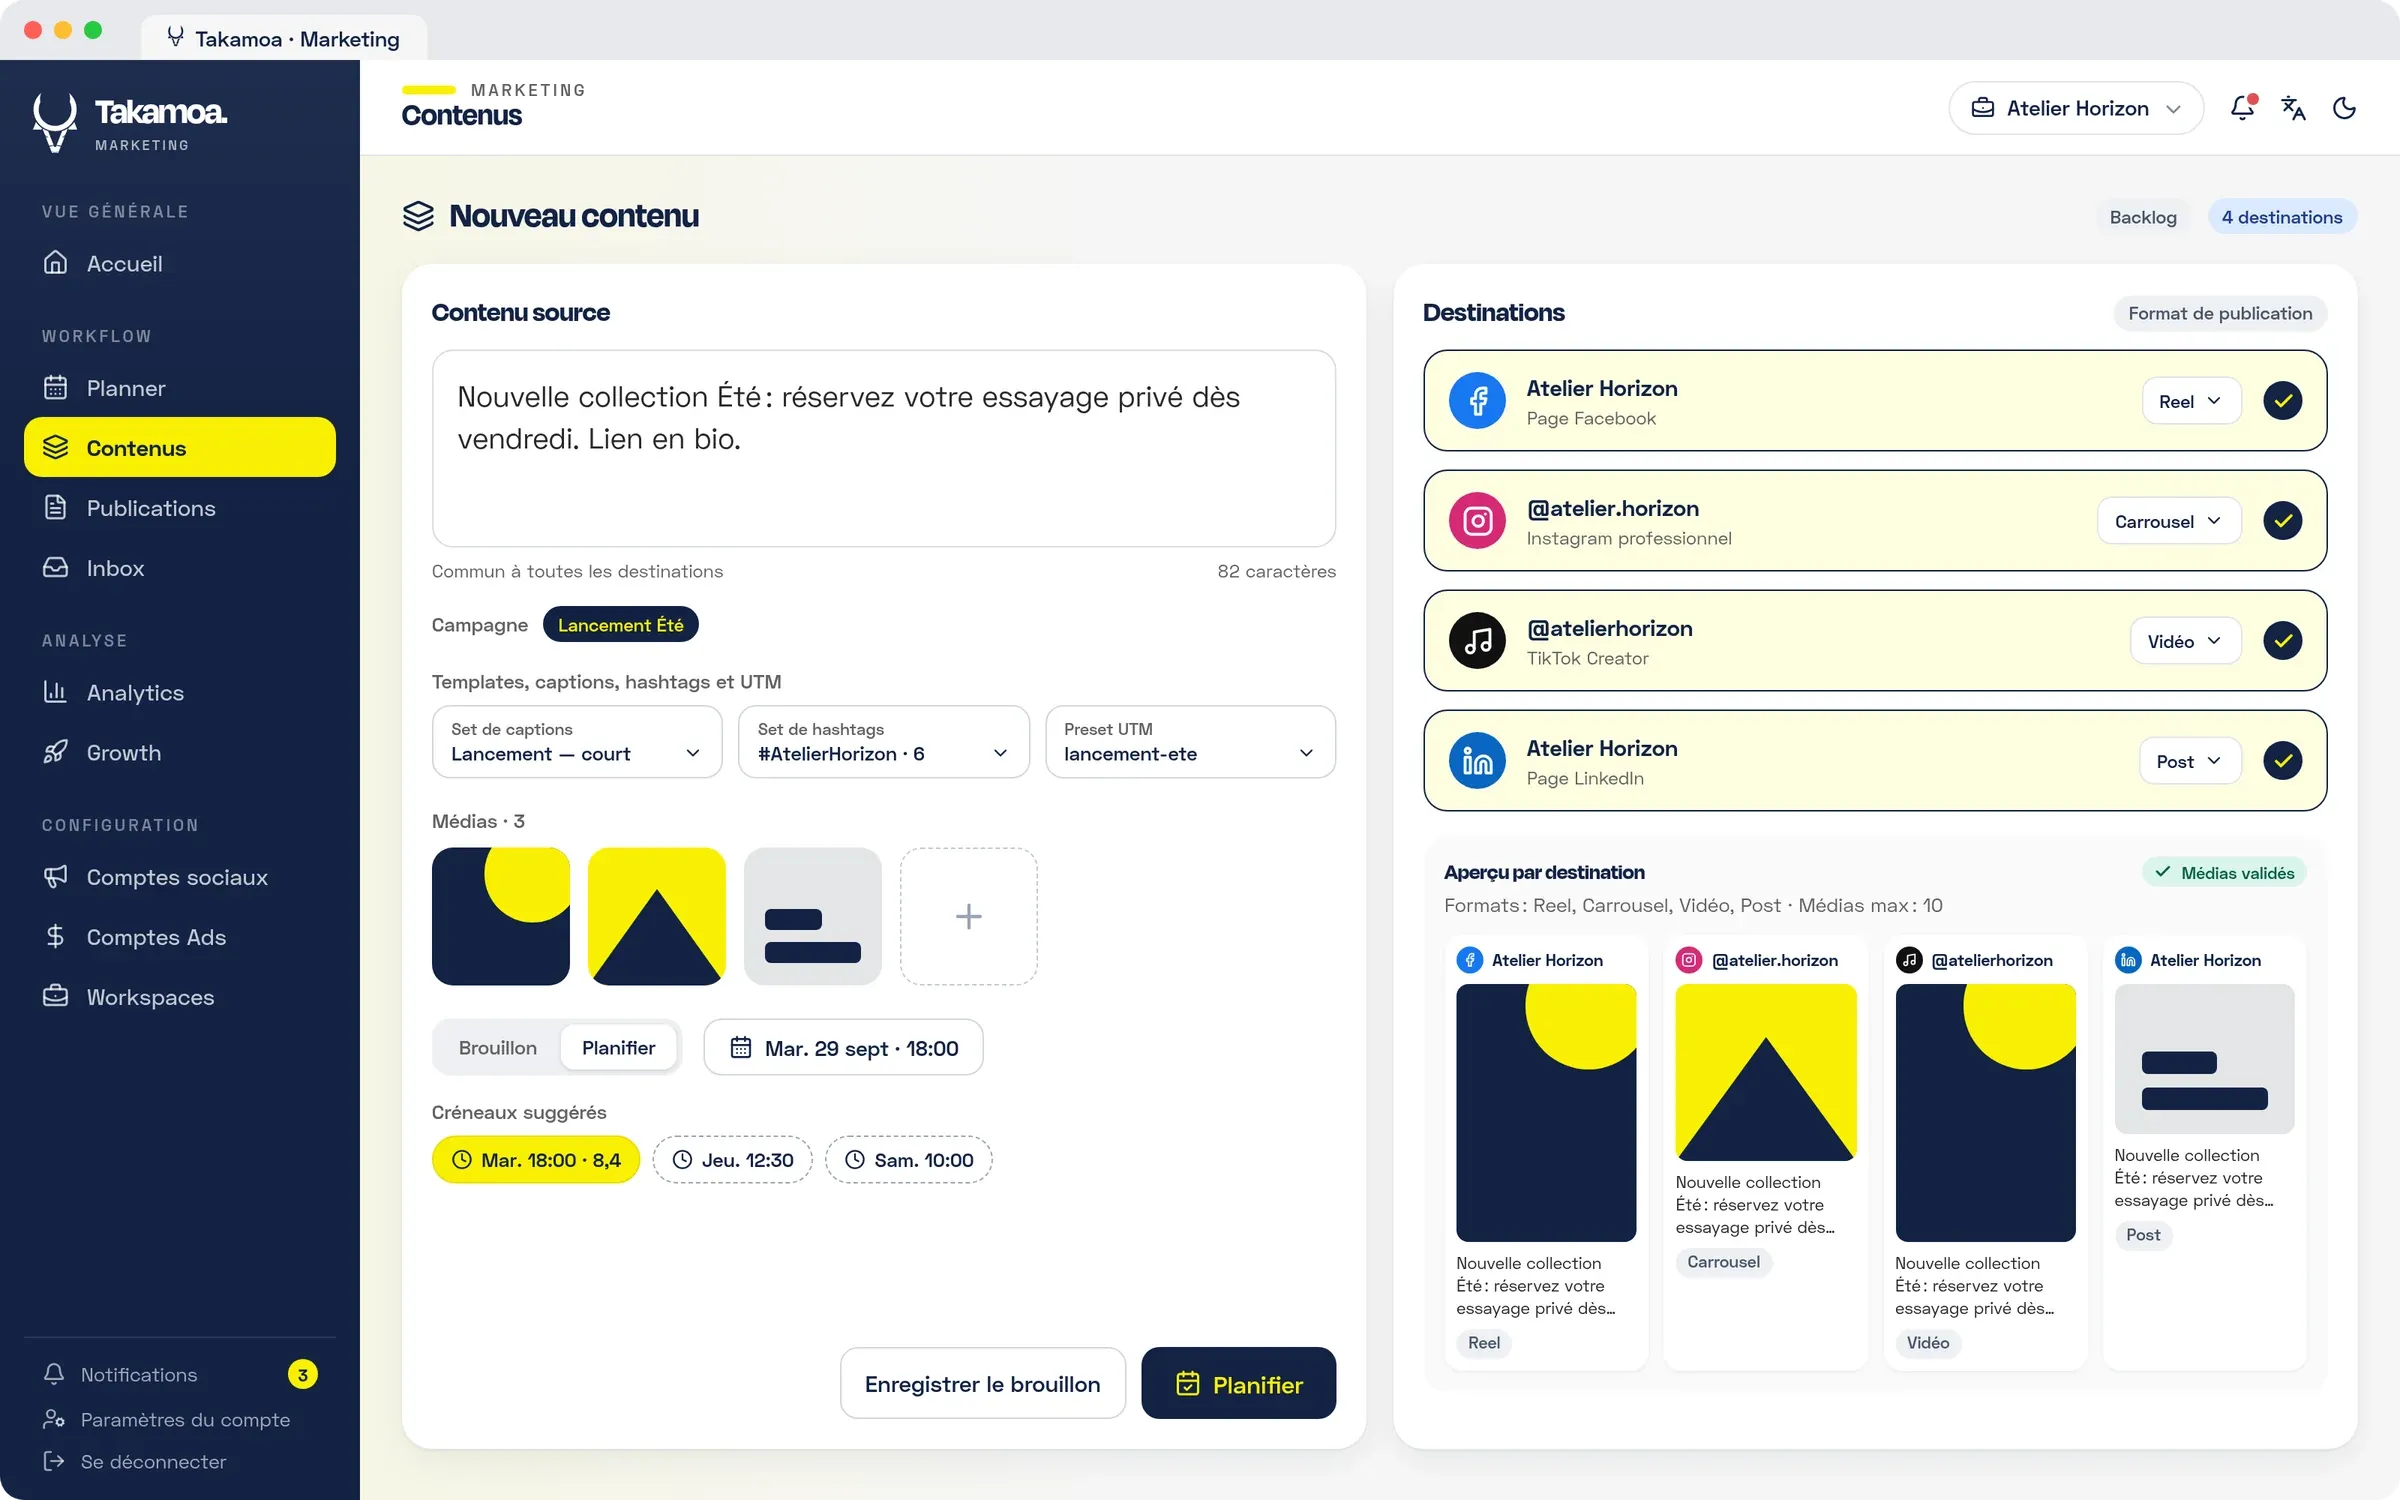Click the Growth rocket icon in sidebar
The image size is (2400, 1500).
coord(55,751)
